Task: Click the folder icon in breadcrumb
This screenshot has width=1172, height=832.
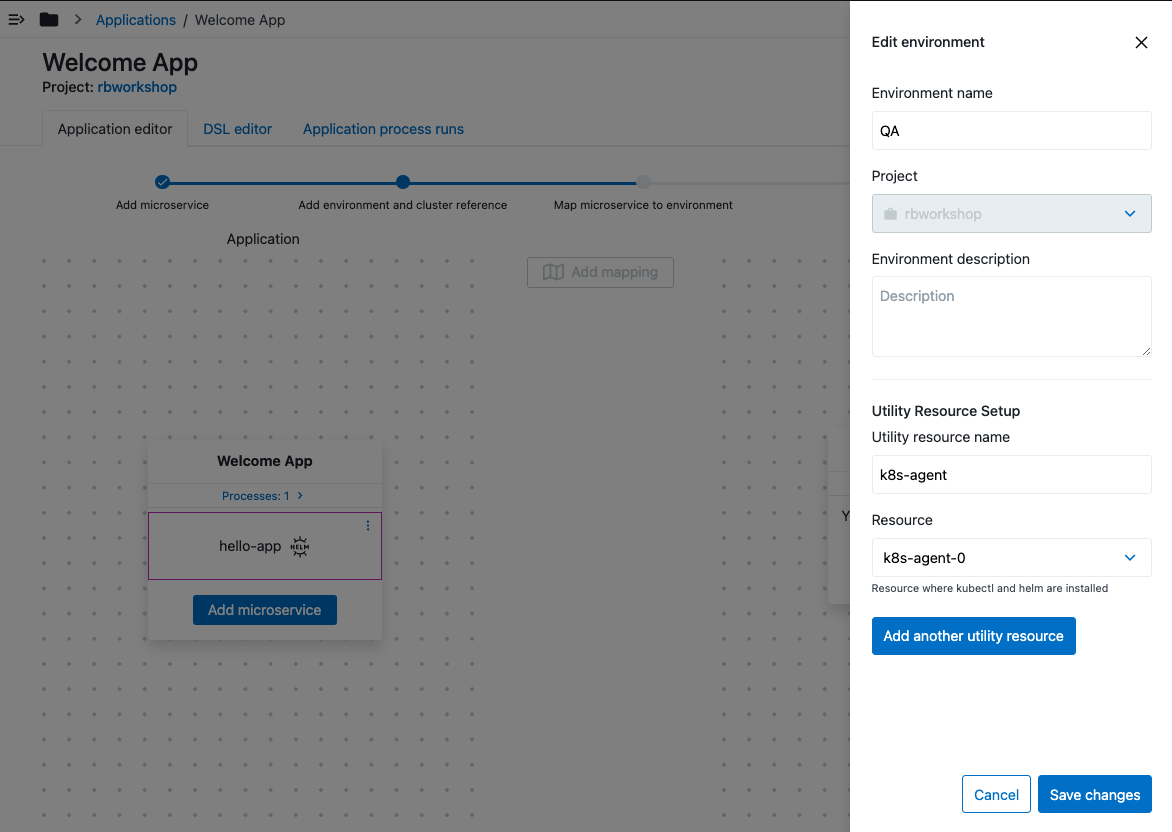Action: tap(48, 20)
